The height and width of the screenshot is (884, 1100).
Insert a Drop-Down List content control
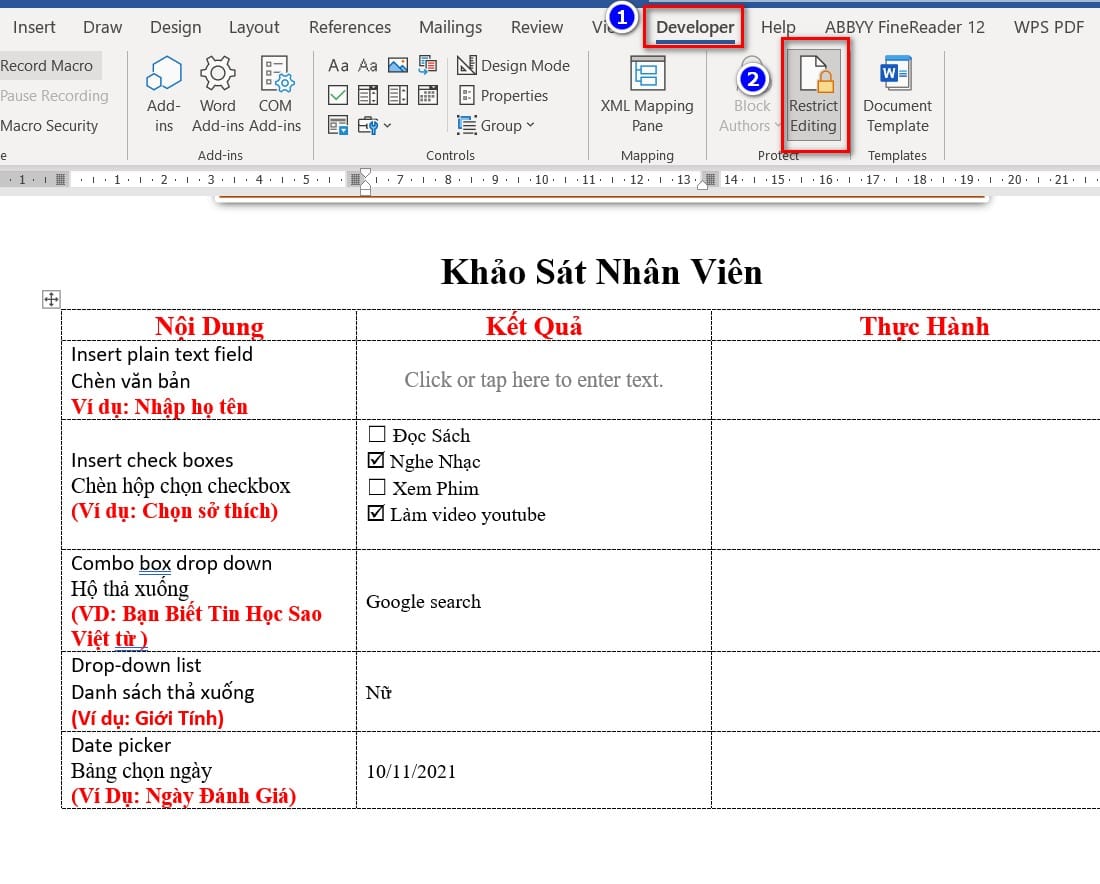click(x=398, y=95)
